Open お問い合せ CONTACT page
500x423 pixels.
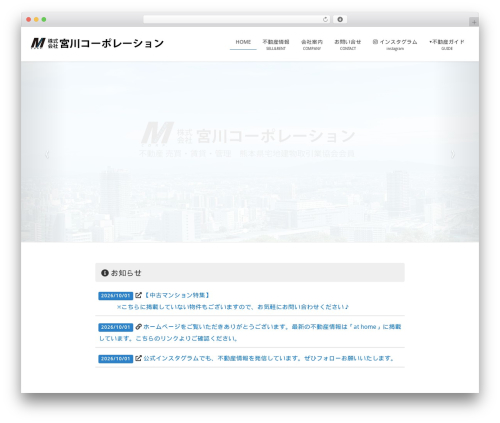pyautogui.click(x=348, y=44)
